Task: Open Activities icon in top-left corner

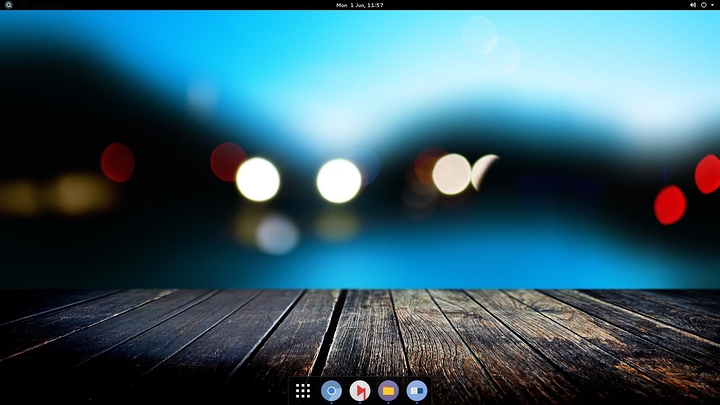Action: pos(9,5)
